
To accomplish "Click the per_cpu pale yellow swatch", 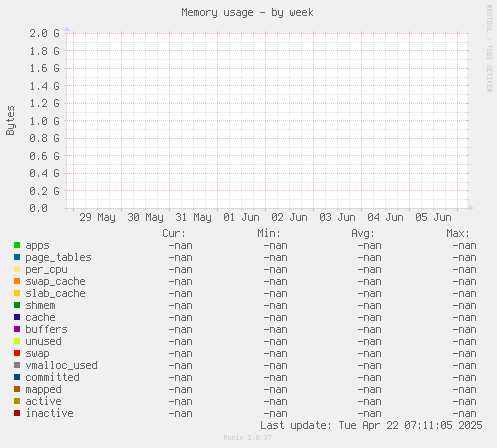I will point(17,269).
